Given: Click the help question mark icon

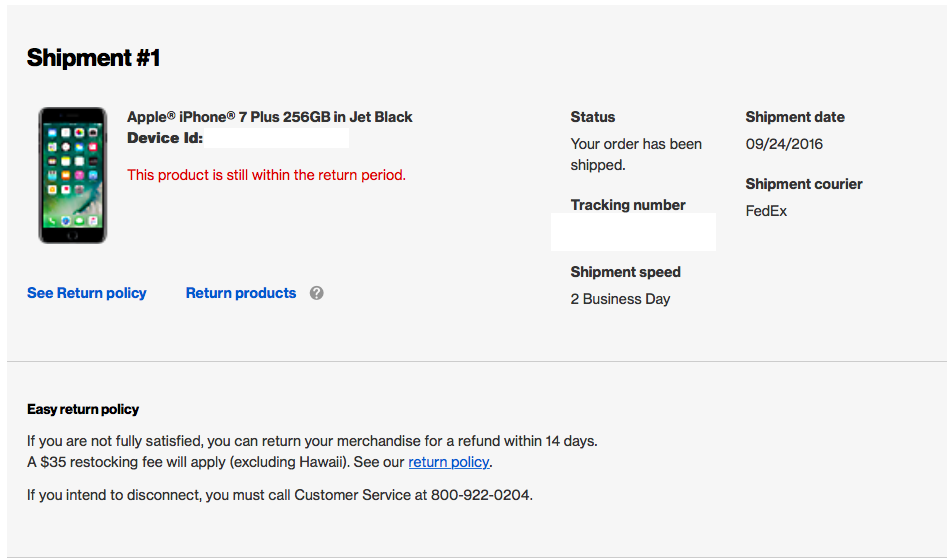Looking at the screenshot, I should click(x=316, y=293).
